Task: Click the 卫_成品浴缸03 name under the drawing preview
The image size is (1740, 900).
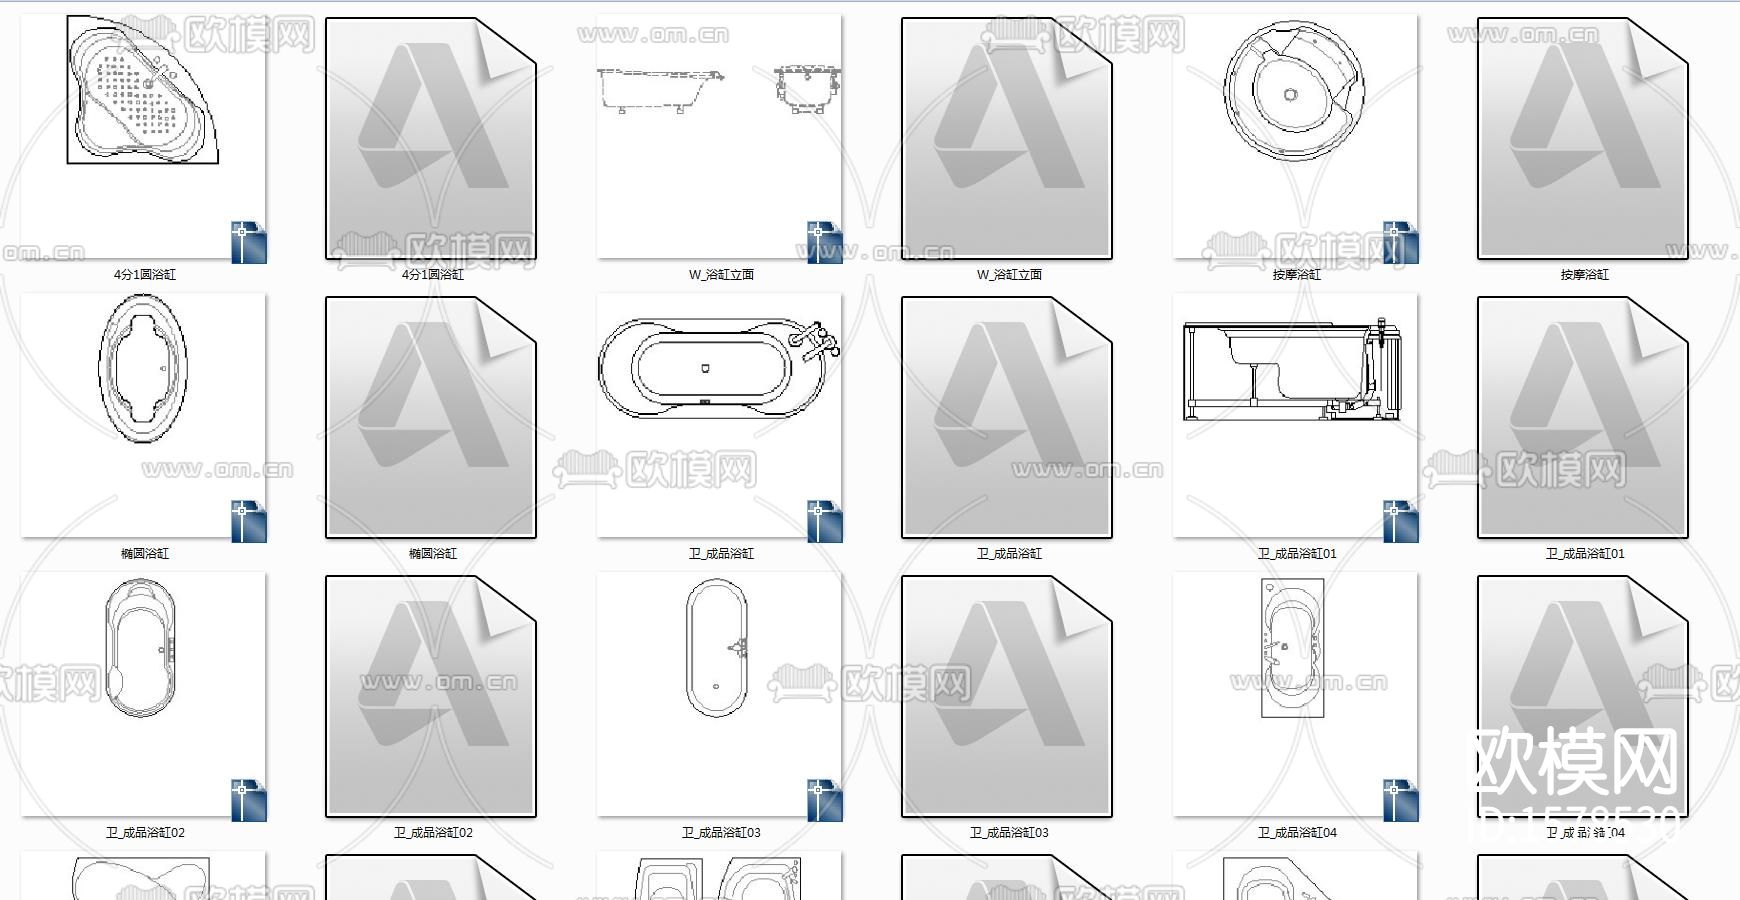Action: click(721, 832)
